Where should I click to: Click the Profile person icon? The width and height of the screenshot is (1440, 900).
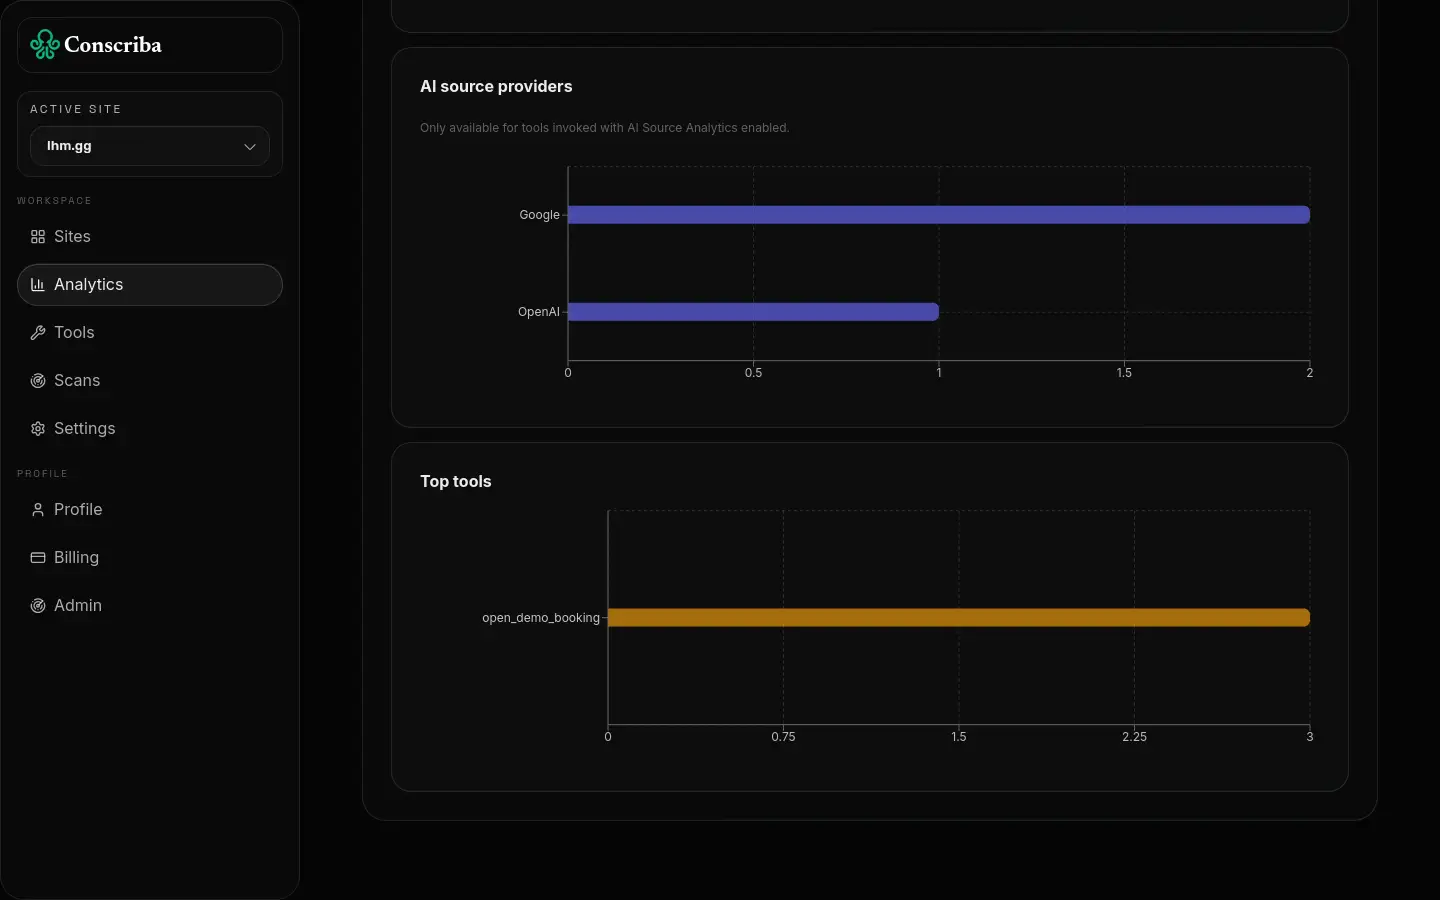(x=38, y=510)
